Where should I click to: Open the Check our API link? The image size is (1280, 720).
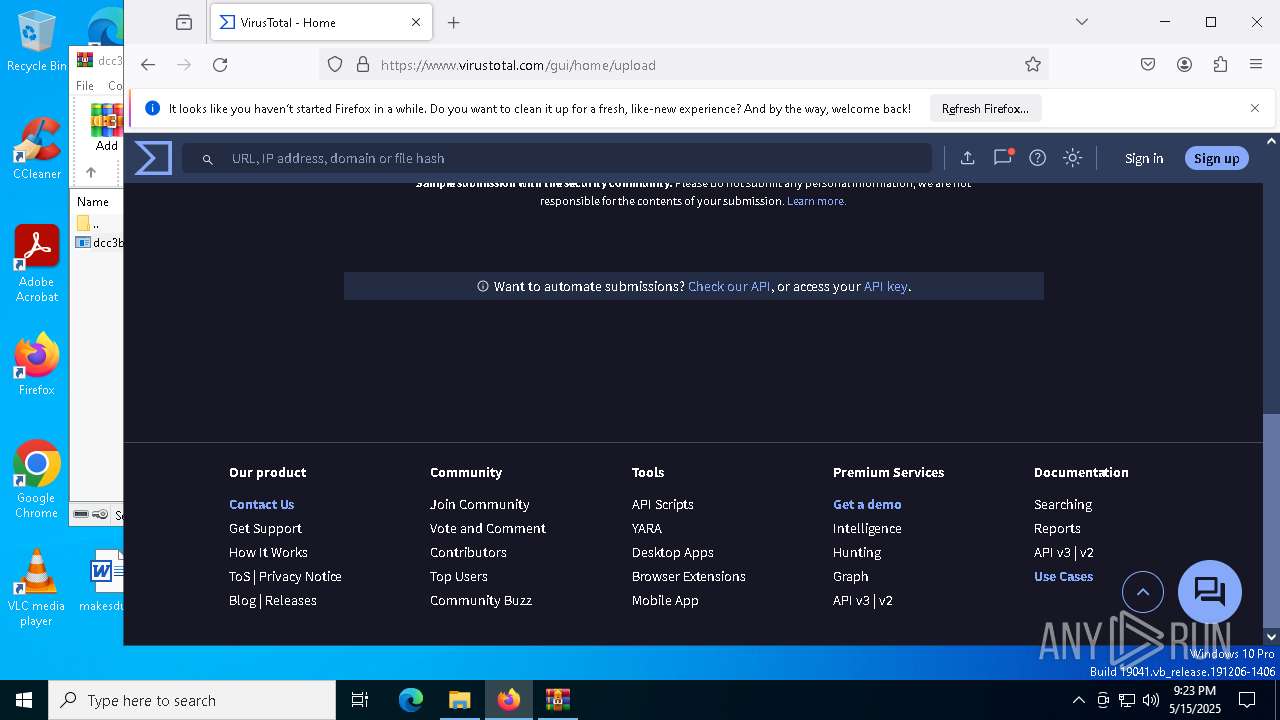coord(729,286)
